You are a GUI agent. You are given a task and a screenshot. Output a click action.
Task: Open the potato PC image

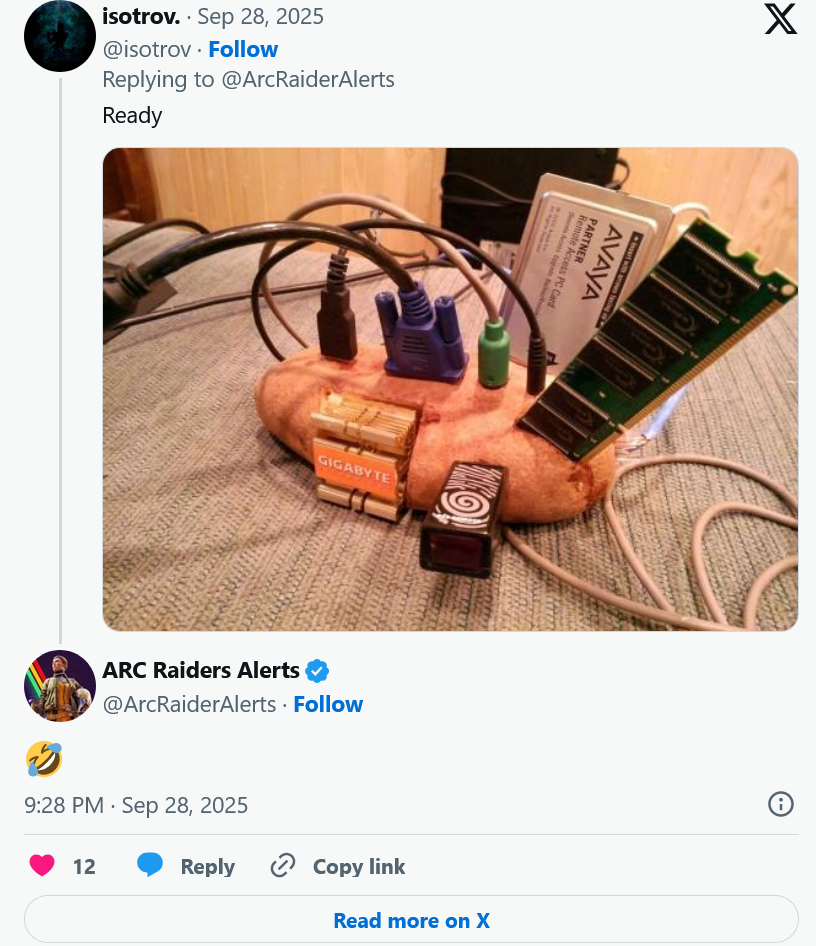coord(450,389)
